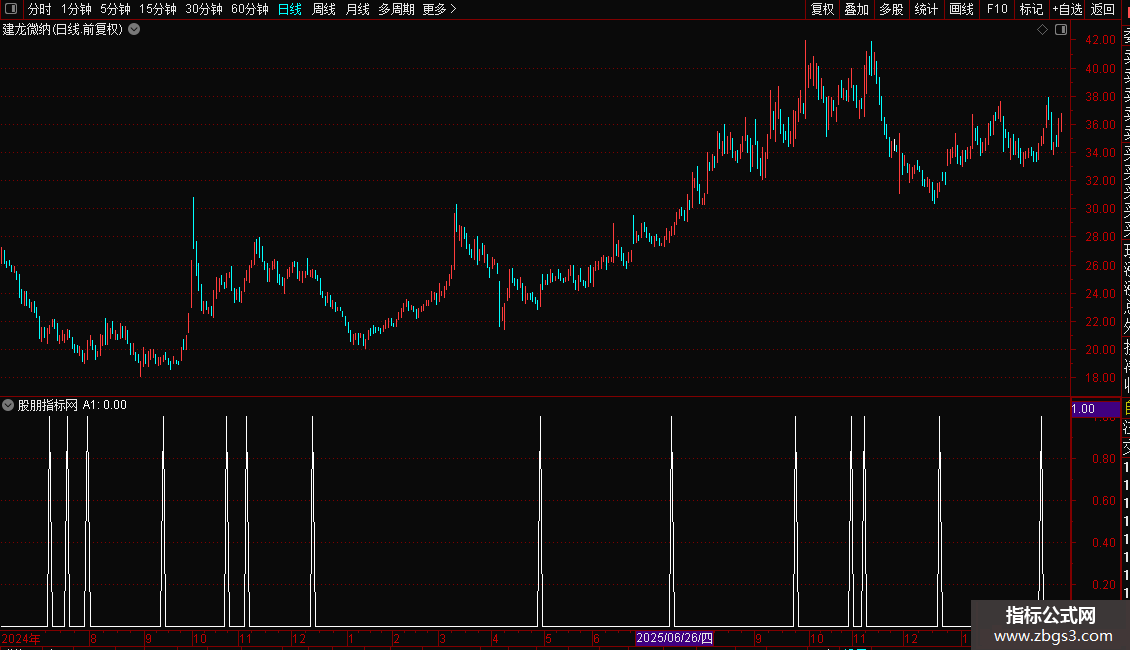Toggle the left sidebar panel icon
Screen dimensions: 1130x650
pos(11,9)
